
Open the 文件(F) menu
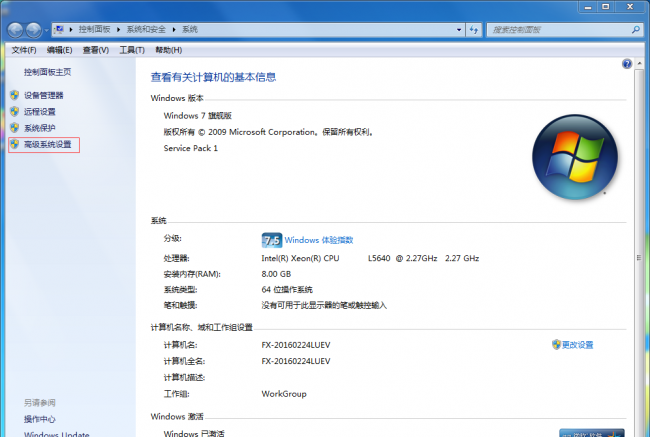(24, 50)
